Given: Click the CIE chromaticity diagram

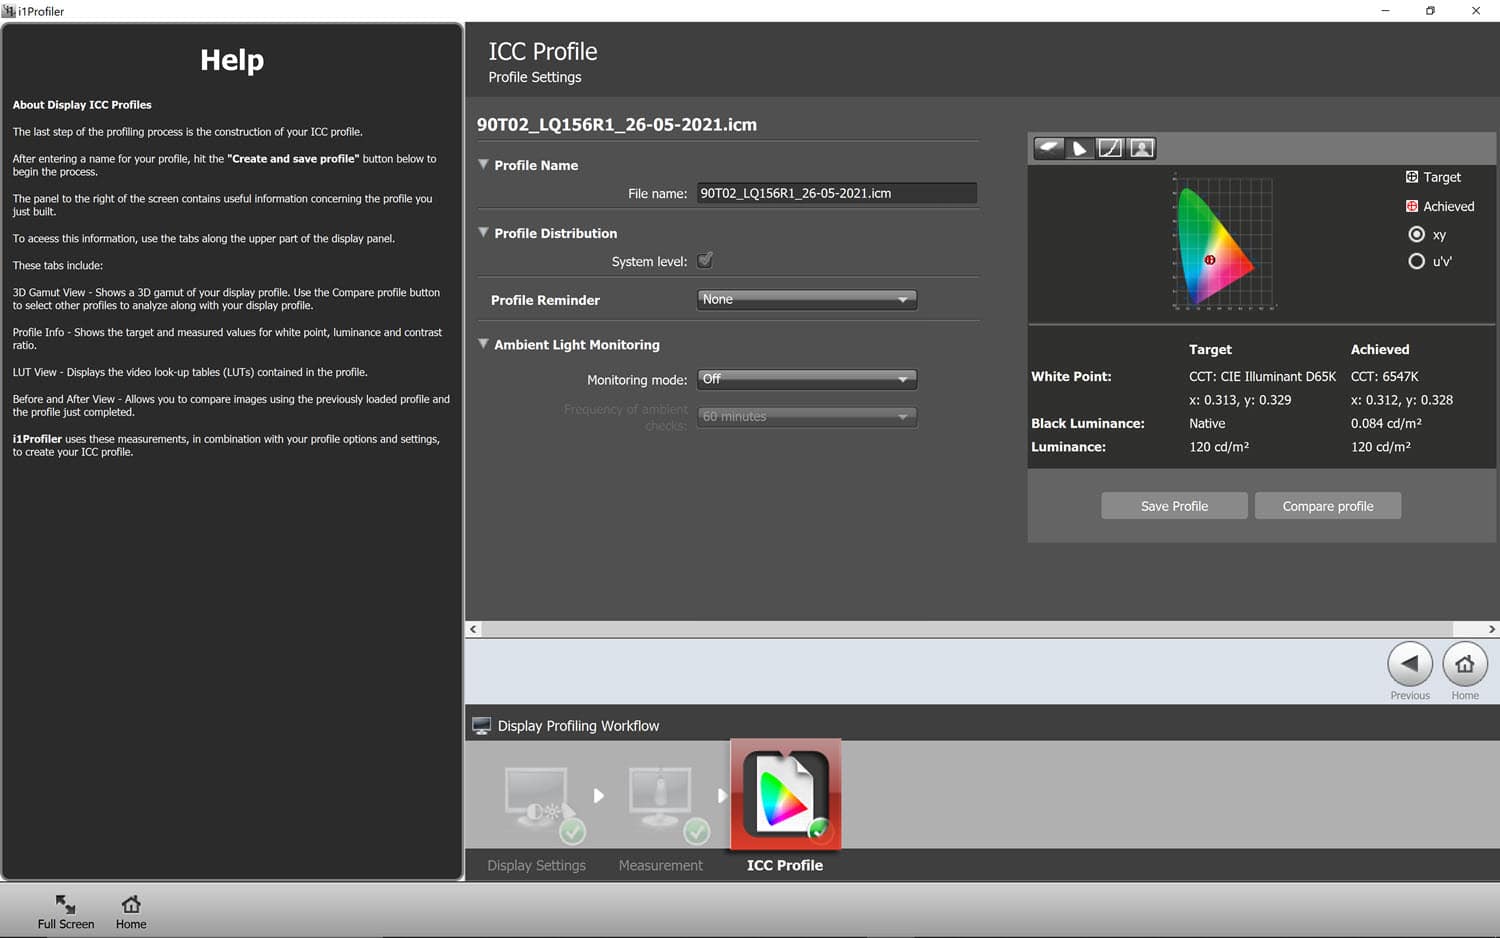Looking at the screenshot, I should pyautogui.click(x=1223, y=242).
